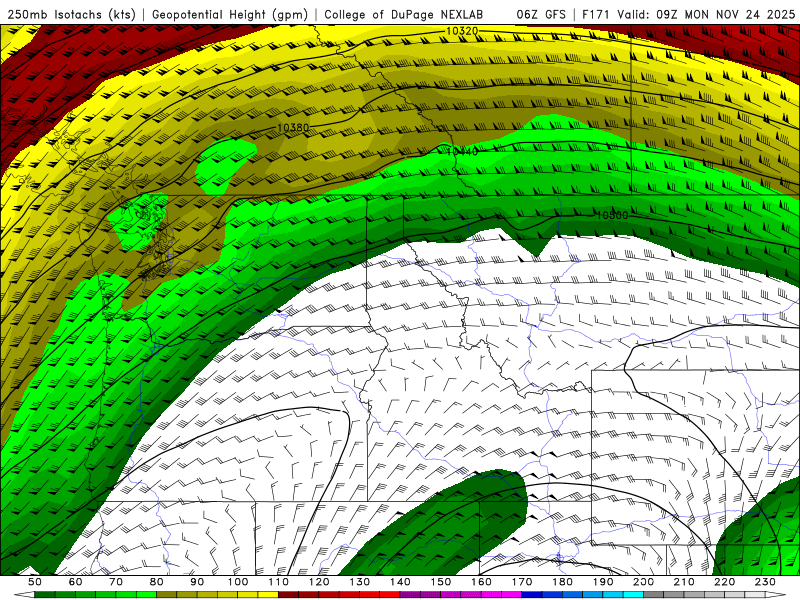Click the 160 knot legend value
800x600 pixels.
tap(481, 582)
